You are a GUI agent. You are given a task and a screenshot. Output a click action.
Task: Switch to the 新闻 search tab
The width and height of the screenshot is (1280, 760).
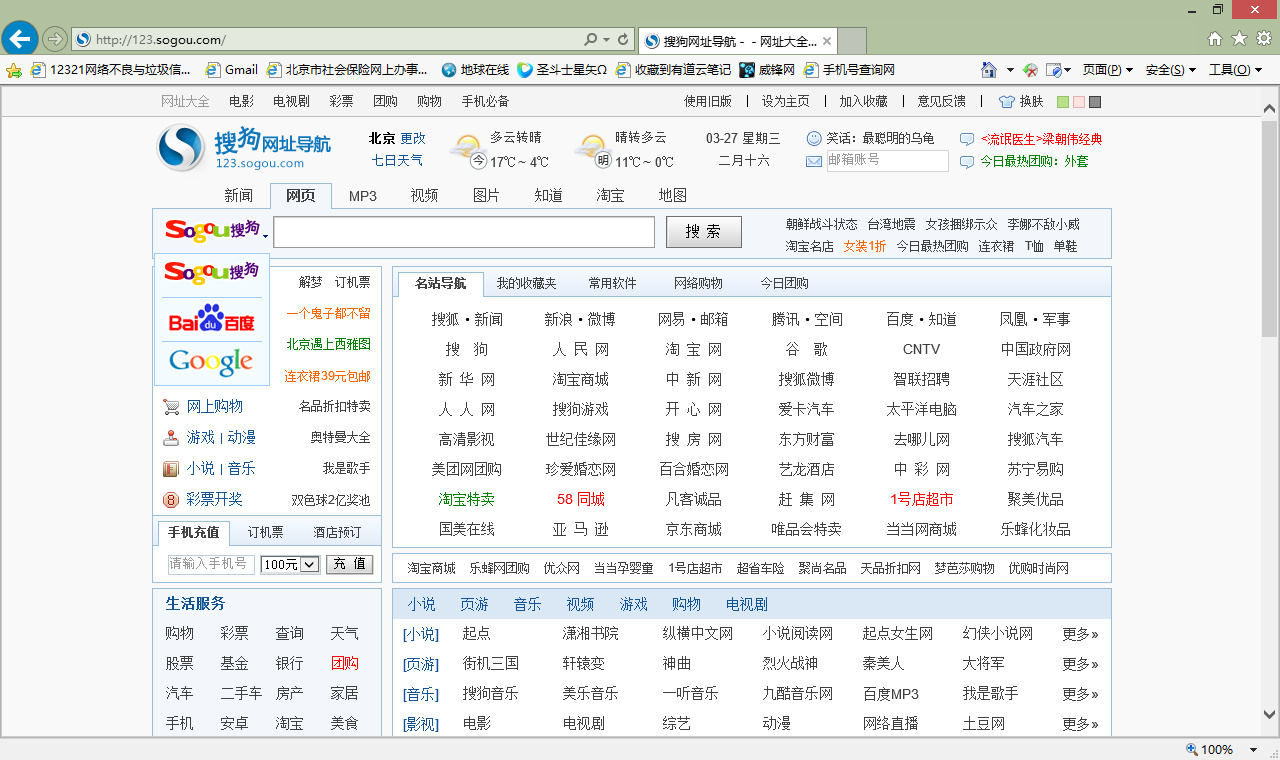238,196
